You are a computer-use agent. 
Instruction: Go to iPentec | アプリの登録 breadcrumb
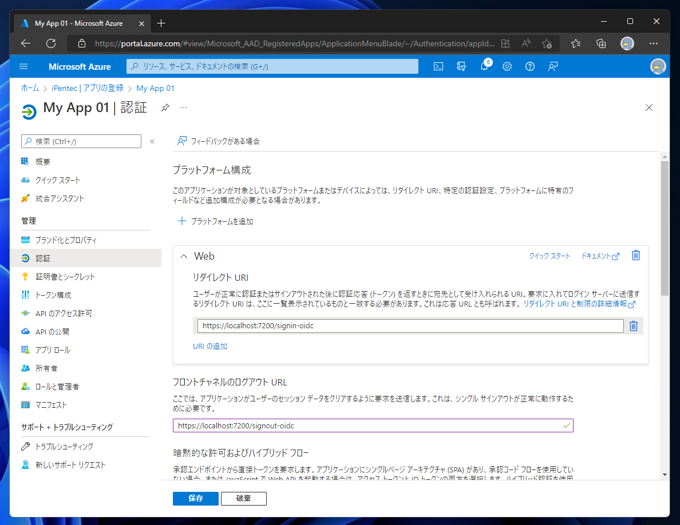click(x=87, y=88)
